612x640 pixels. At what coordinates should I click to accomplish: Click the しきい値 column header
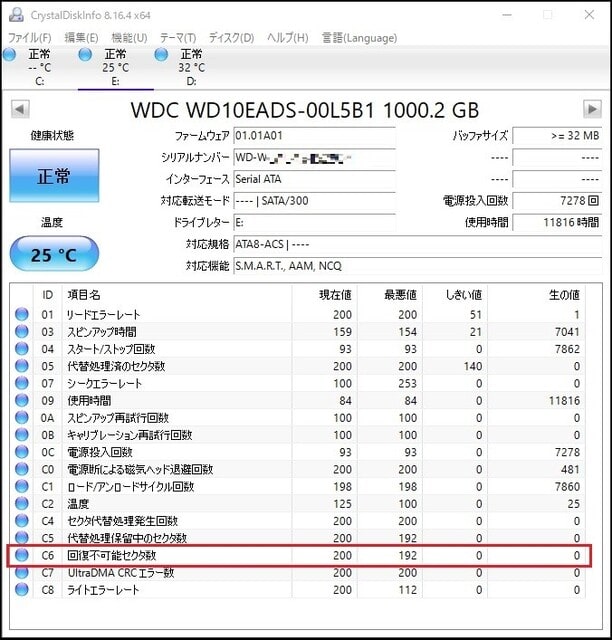(455, 295)
